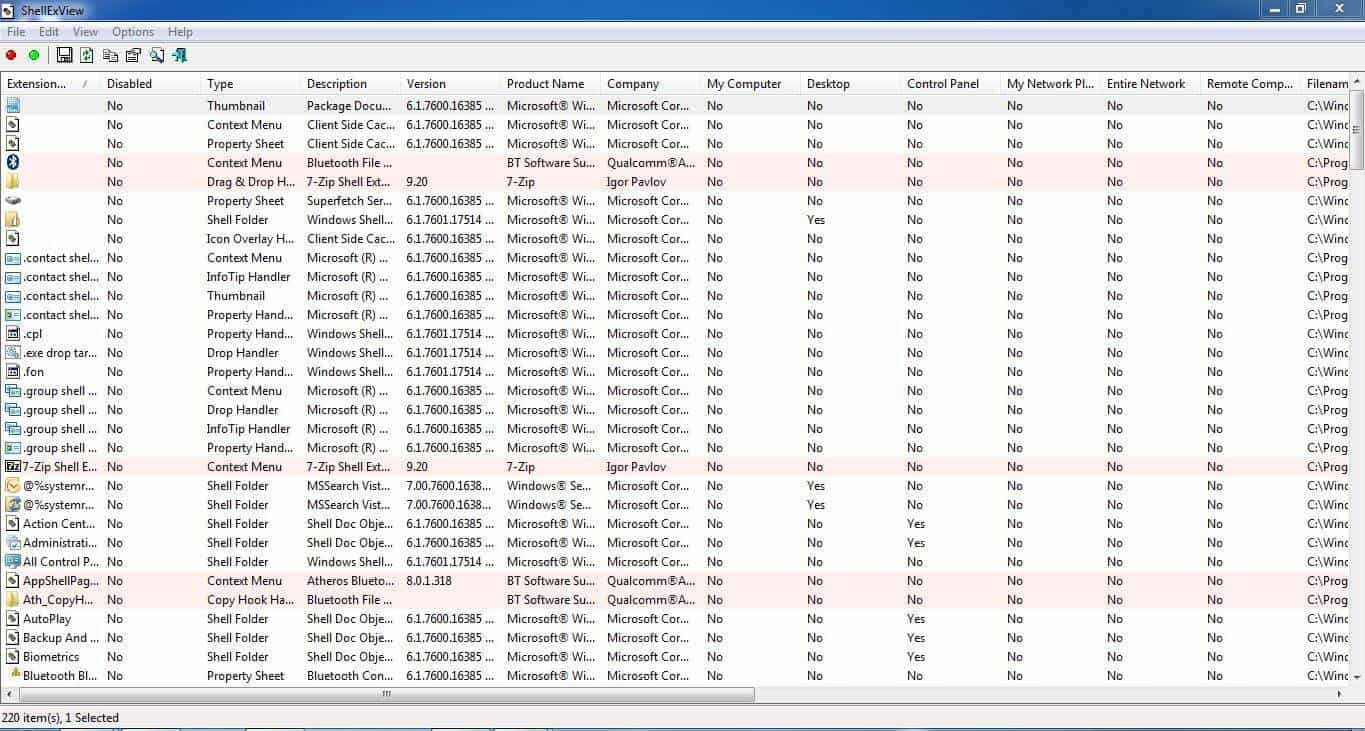Click the red Disable Selected Items icon
This screenshot has height=731, width=1365.
tap(11, 56)
